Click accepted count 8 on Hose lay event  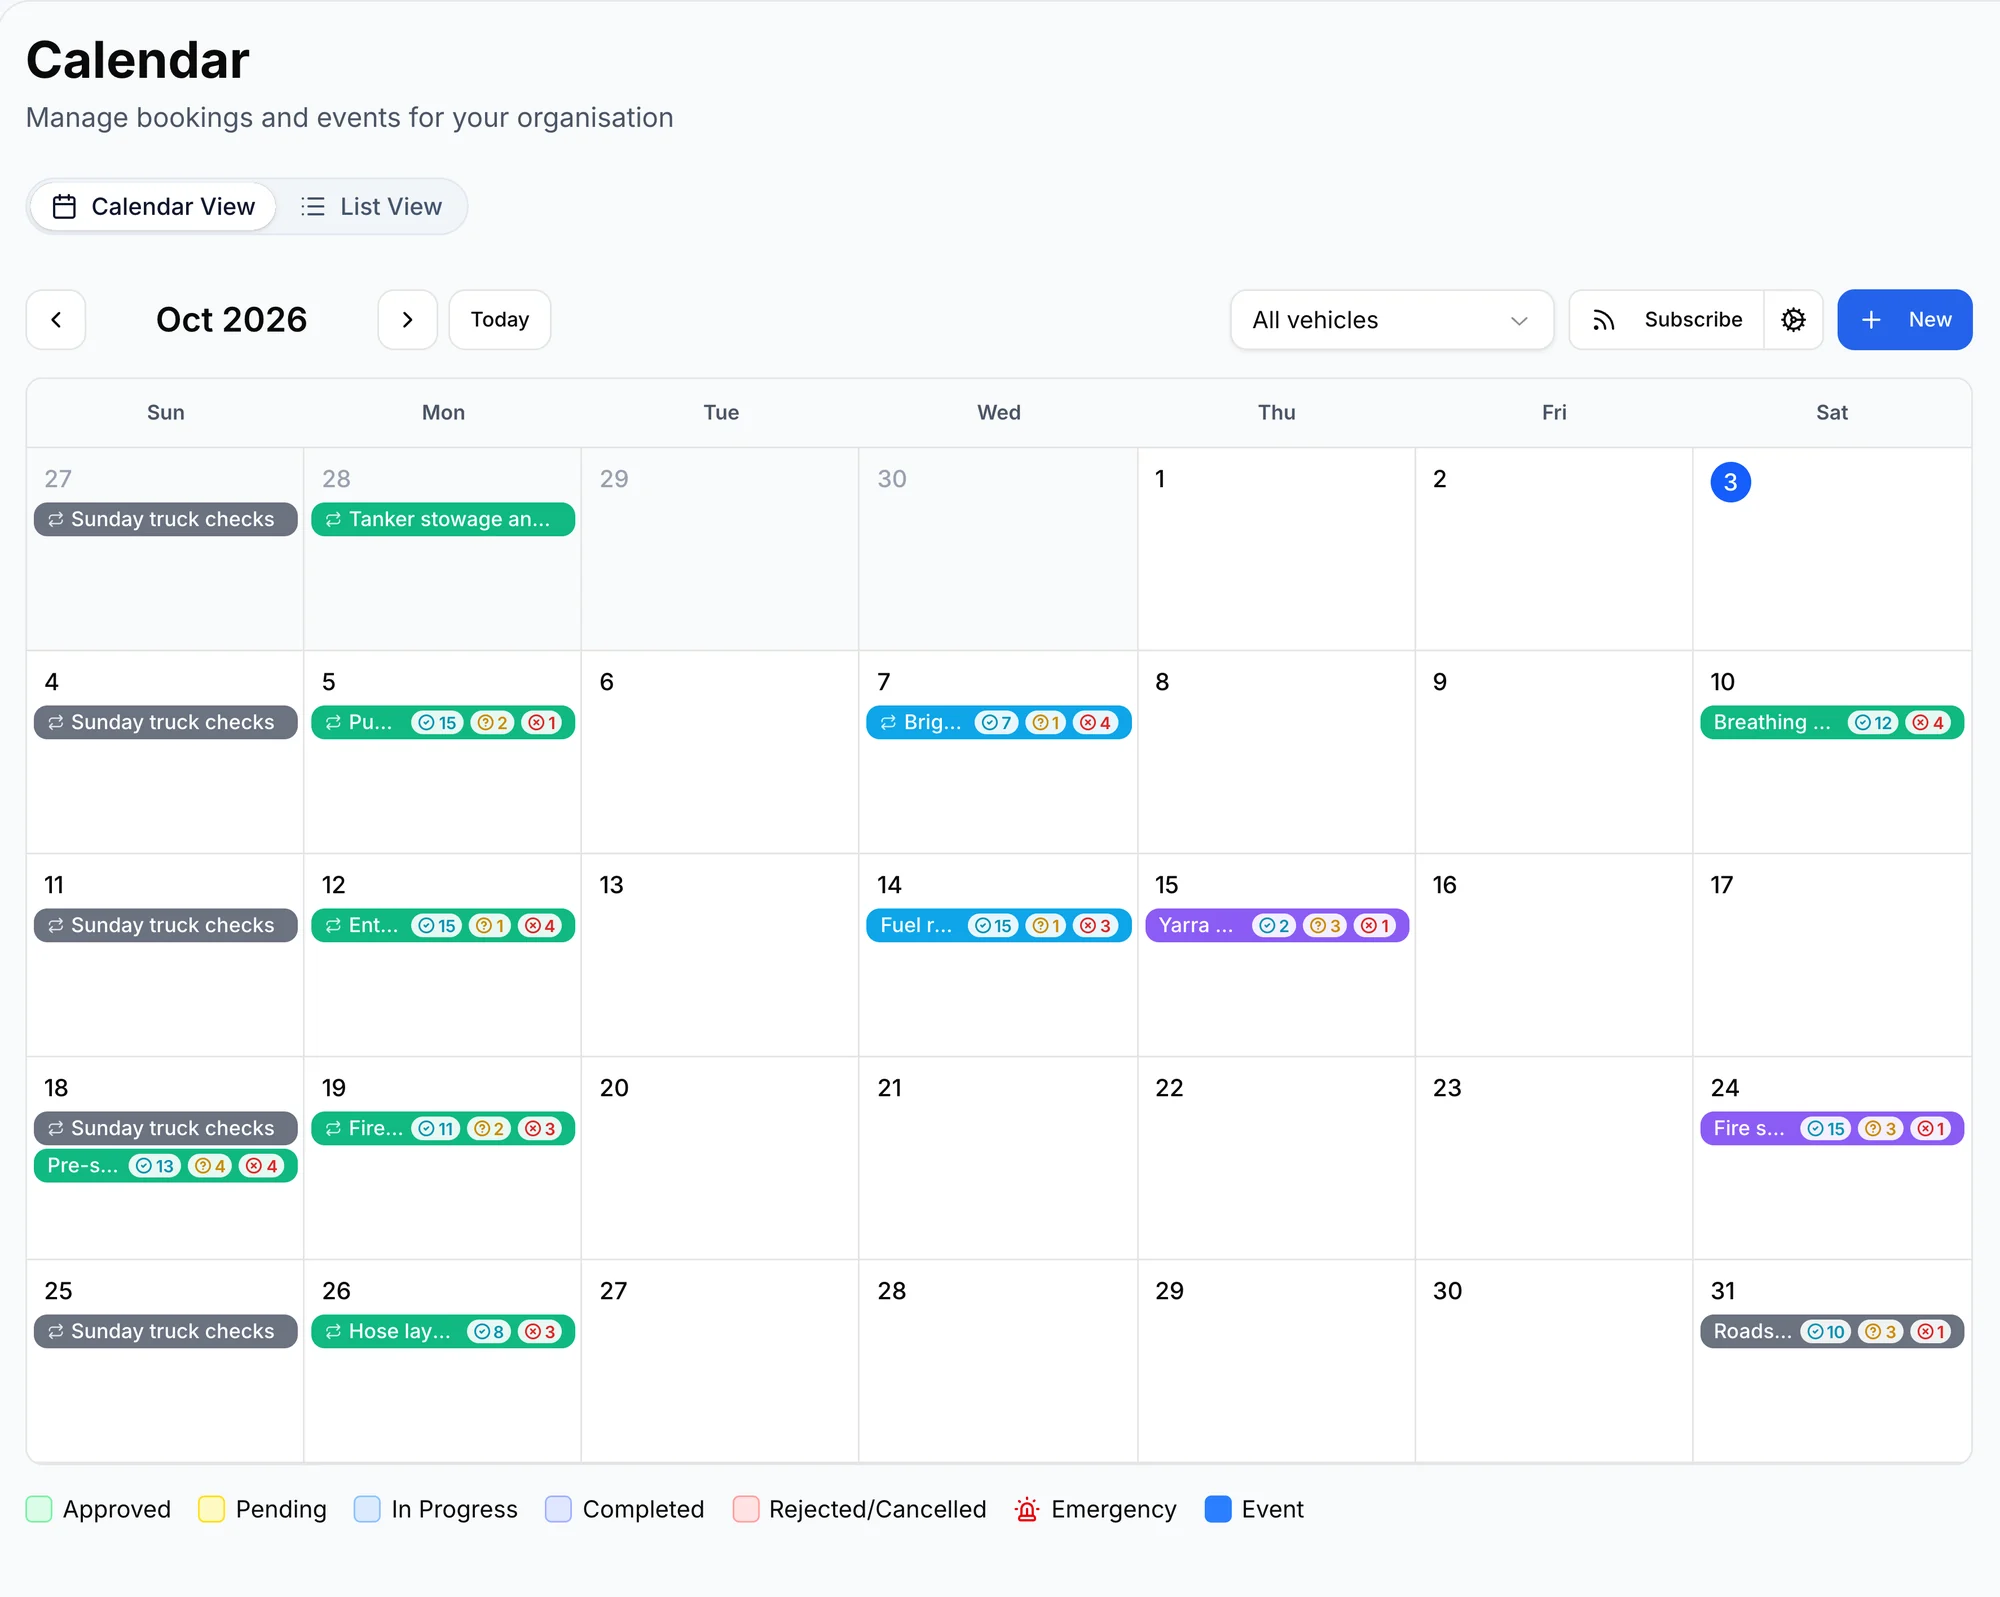coord(489,1332)
